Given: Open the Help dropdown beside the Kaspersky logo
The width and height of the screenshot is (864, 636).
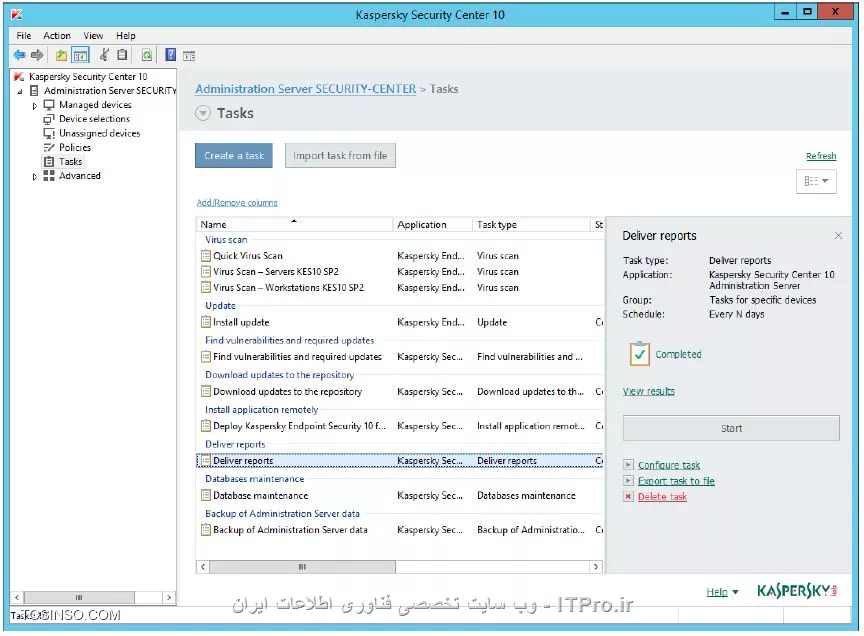Looking at the screenshot, I should (x=722, y=592).
